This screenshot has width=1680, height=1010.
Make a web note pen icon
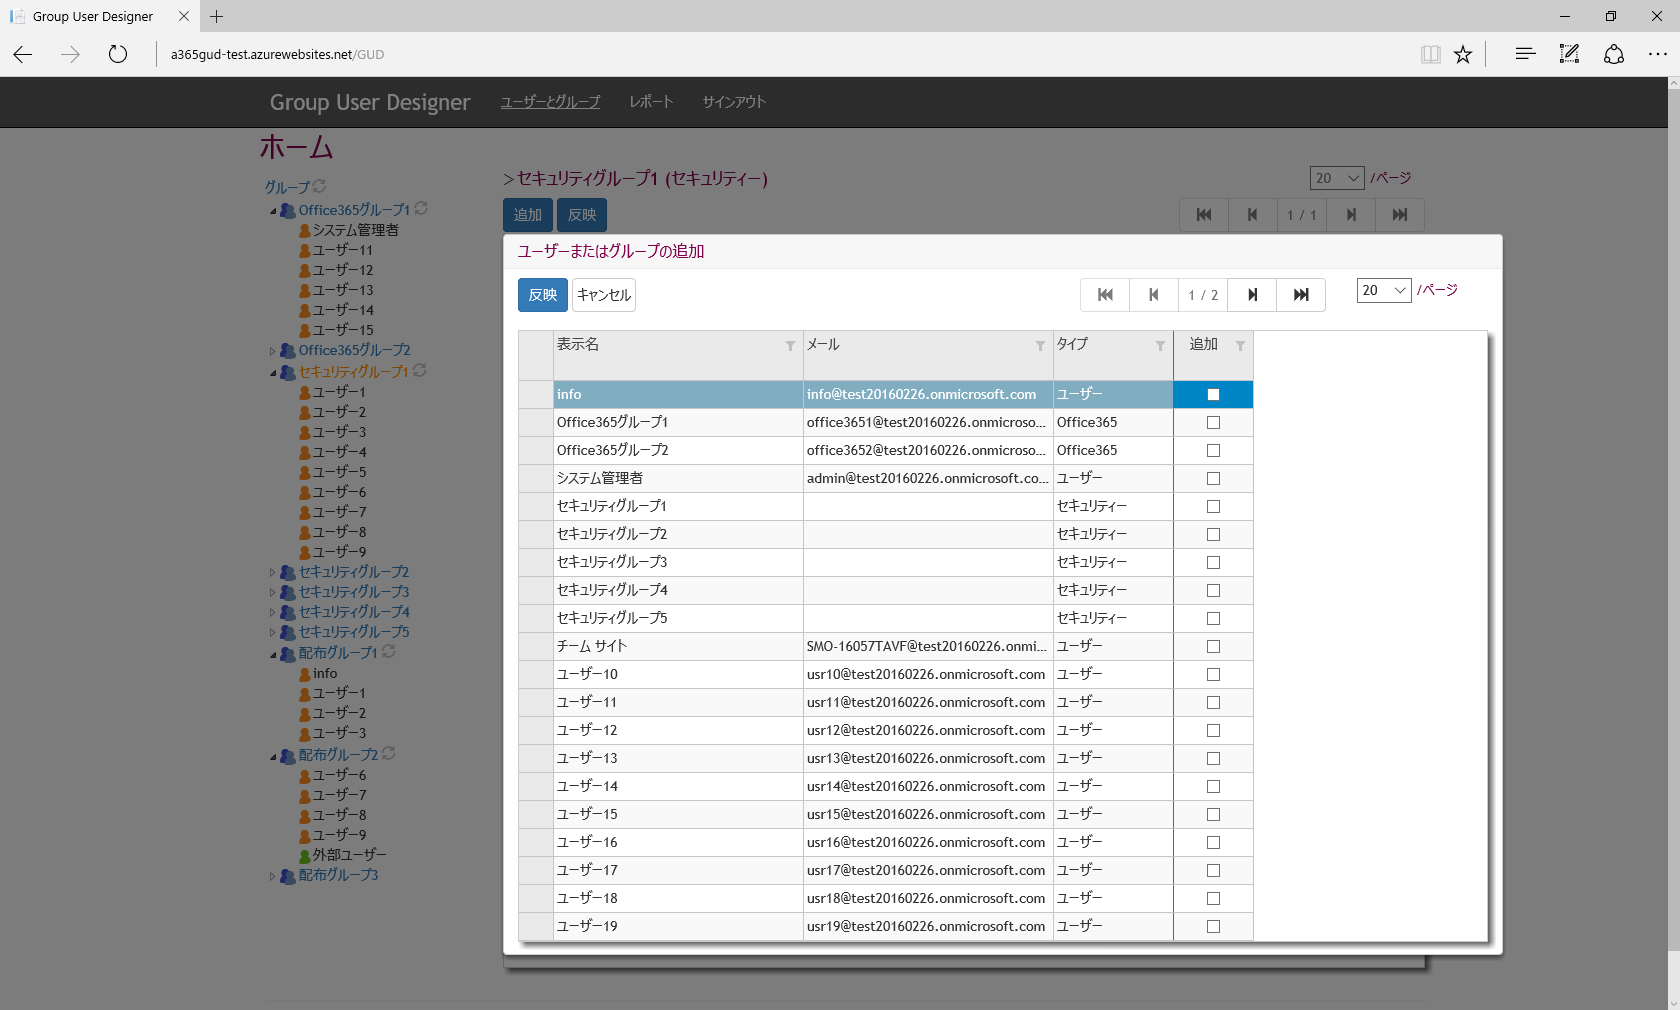(x=1569, y=54)
